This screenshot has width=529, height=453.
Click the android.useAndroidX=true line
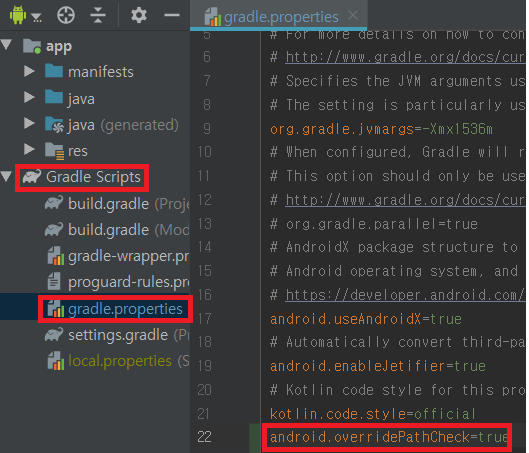[x=366, y=319]
